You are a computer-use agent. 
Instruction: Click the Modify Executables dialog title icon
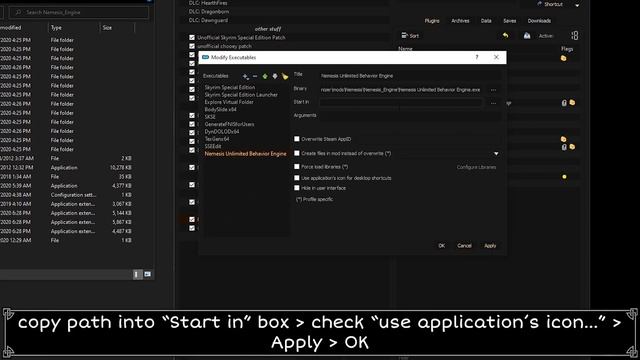[205, 58]
